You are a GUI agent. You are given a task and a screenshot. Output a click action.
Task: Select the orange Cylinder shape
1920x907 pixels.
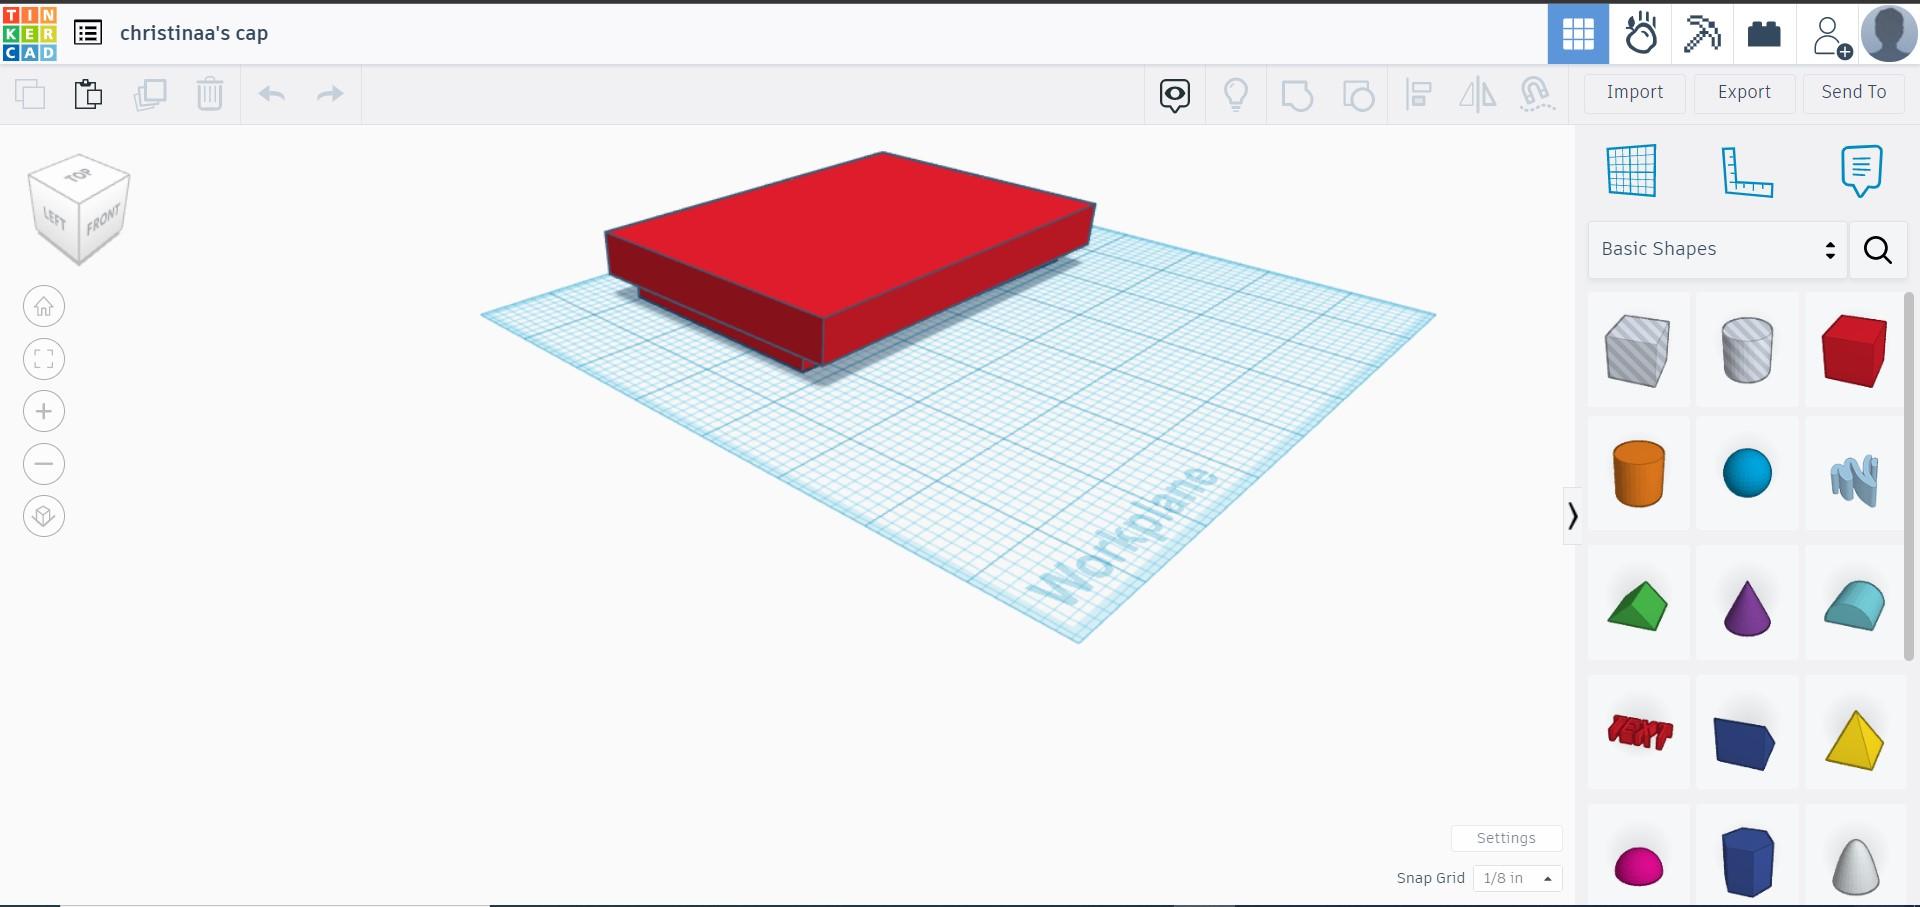pyautogui.click(x=1638, y=474)
